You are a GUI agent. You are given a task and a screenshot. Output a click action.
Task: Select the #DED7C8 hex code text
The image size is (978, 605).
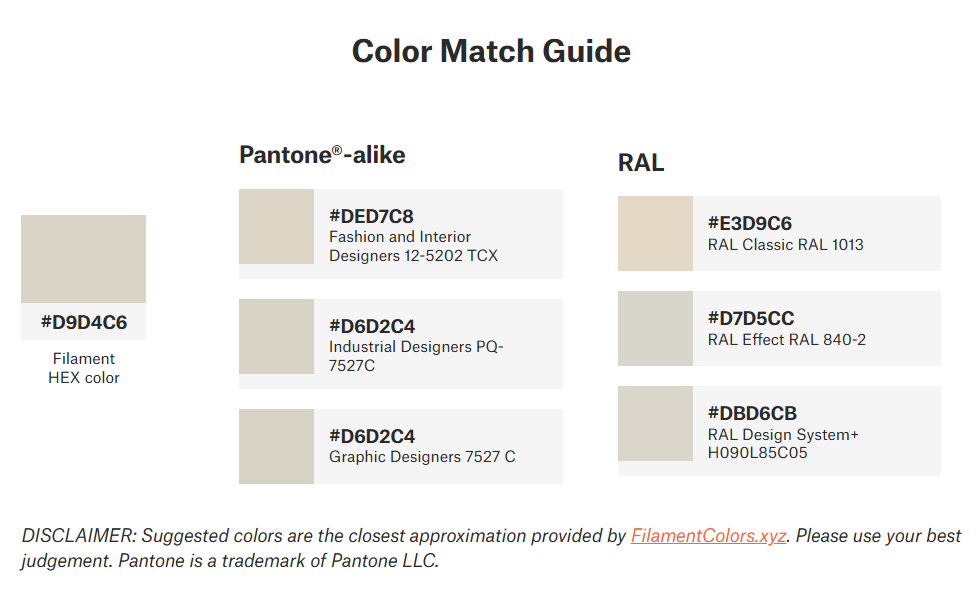click(x=371, y=216)
